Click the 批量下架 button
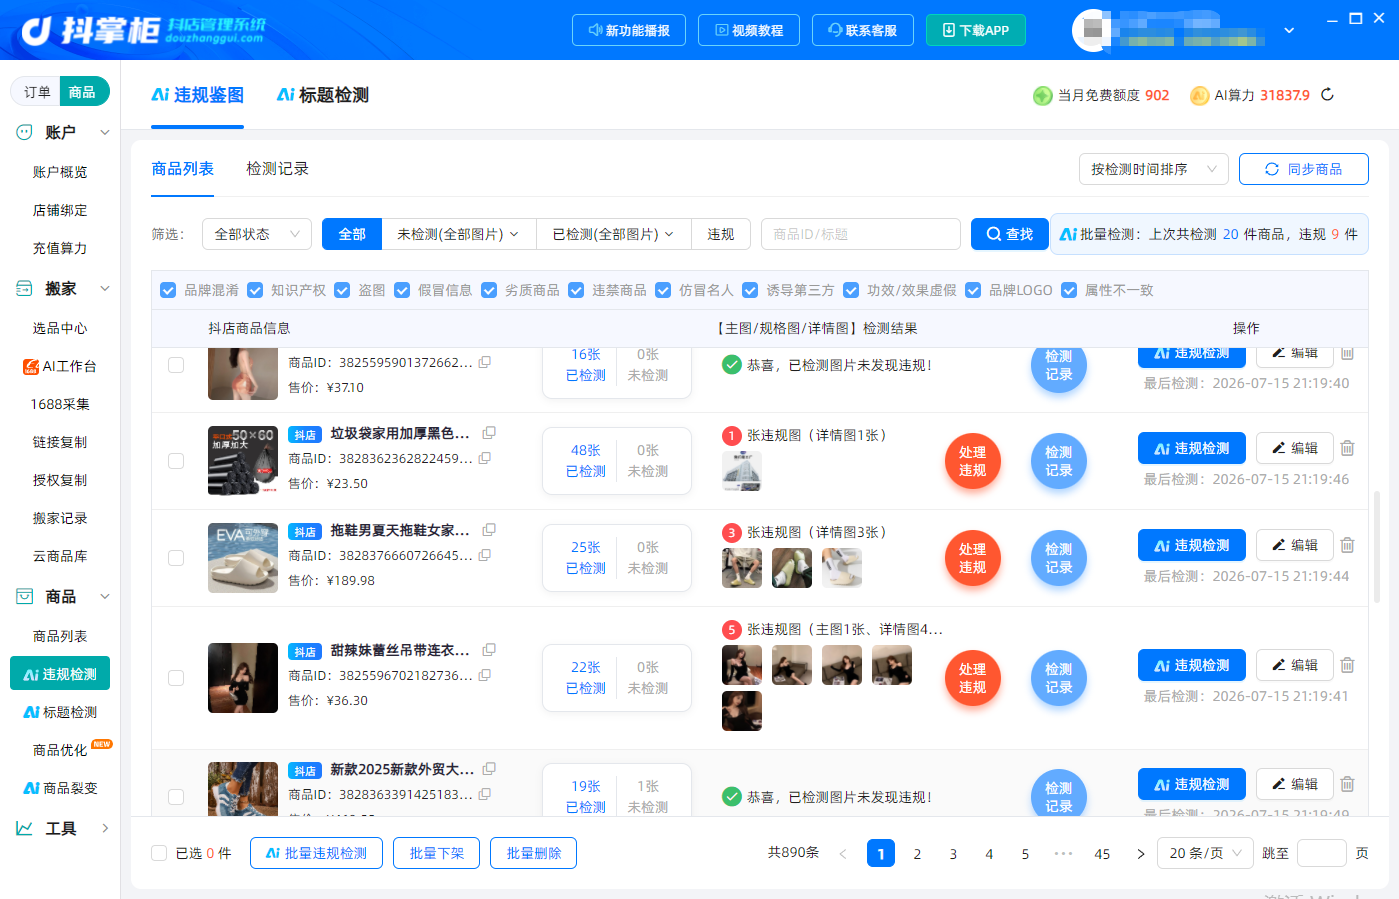Image resolution: width=1399 pixels, height=899 pixels. pos(437,853)
